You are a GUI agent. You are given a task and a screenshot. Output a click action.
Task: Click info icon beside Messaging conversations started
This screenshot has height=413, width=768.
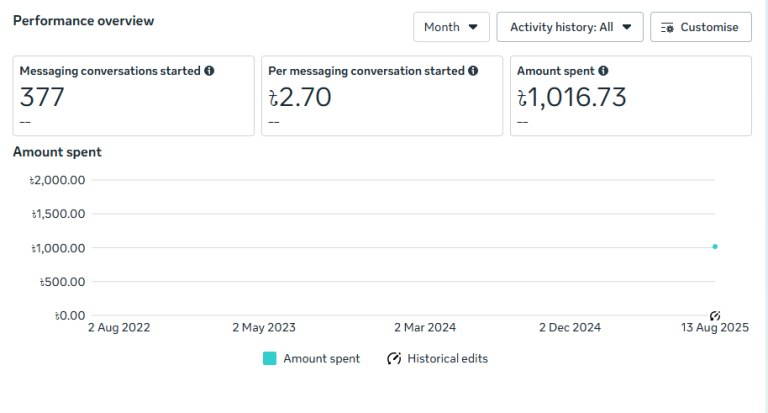209,71
